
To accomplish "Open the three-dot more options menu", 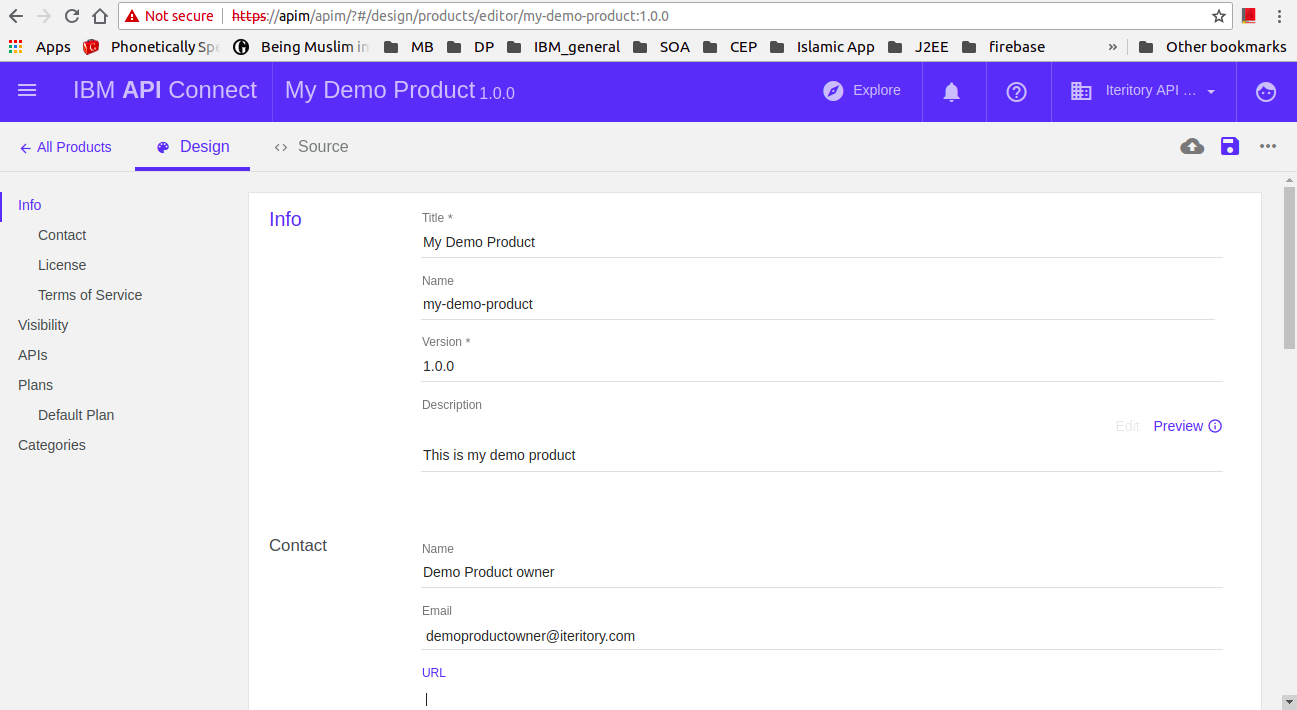I will [1268, 147].
